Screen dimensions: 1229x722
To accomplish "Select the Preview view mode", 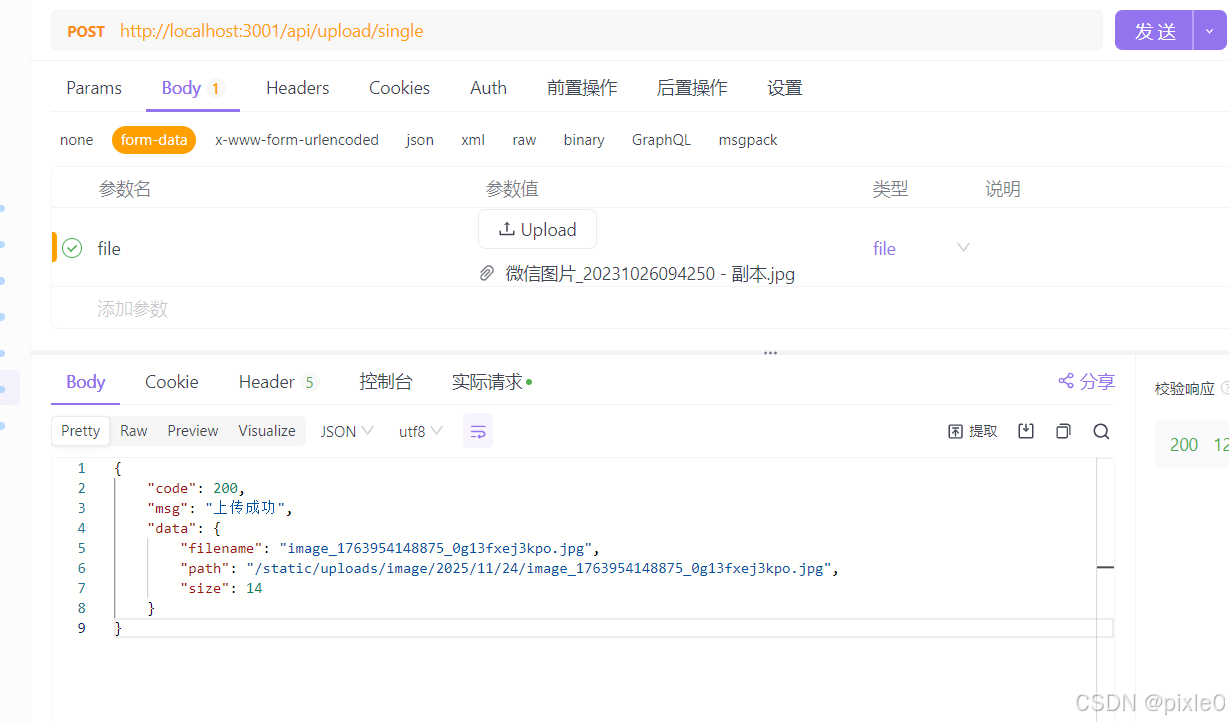I will tap(193, 431).
